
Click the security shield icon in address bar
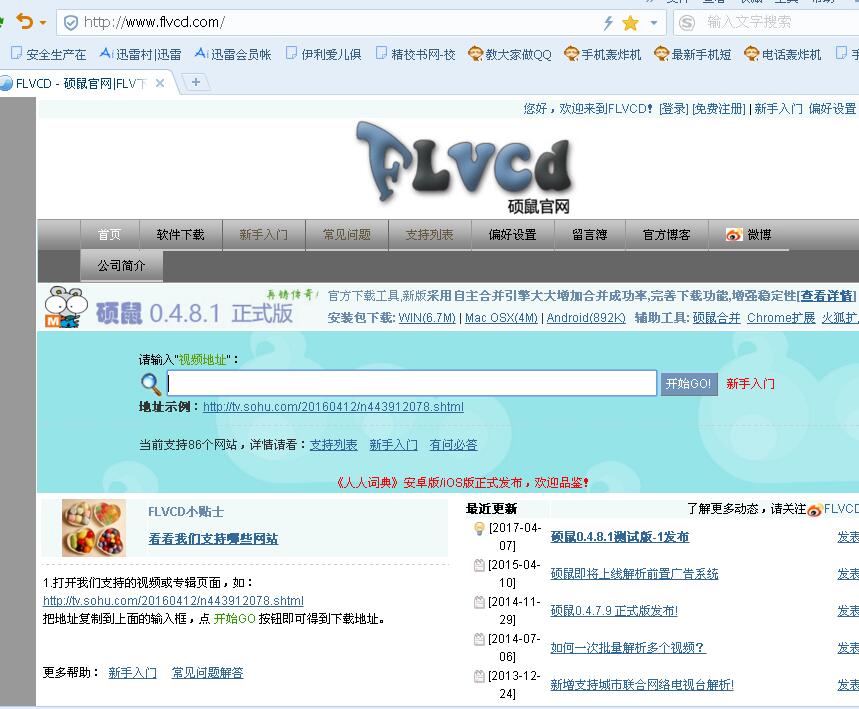(71, 22)
